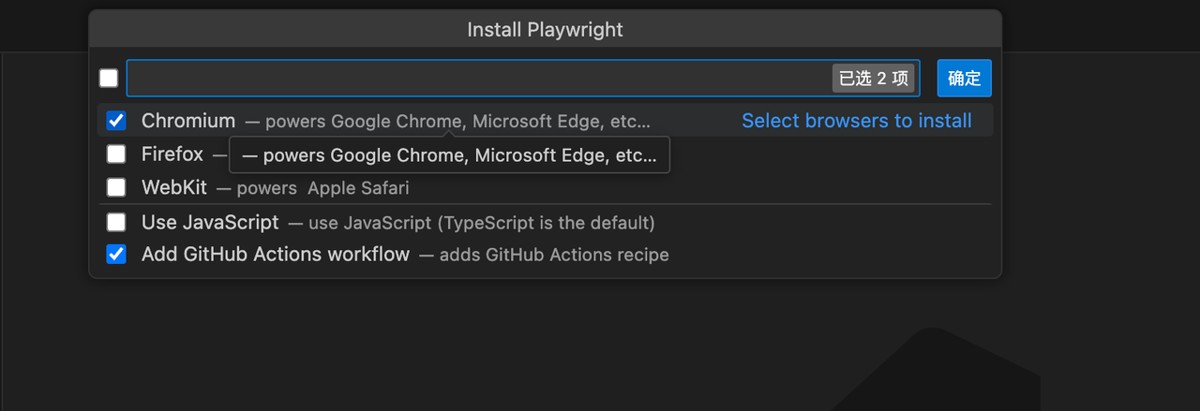Click the Select browsers to install label
This screenshot has width=1200, height=411.
(856, 121)
